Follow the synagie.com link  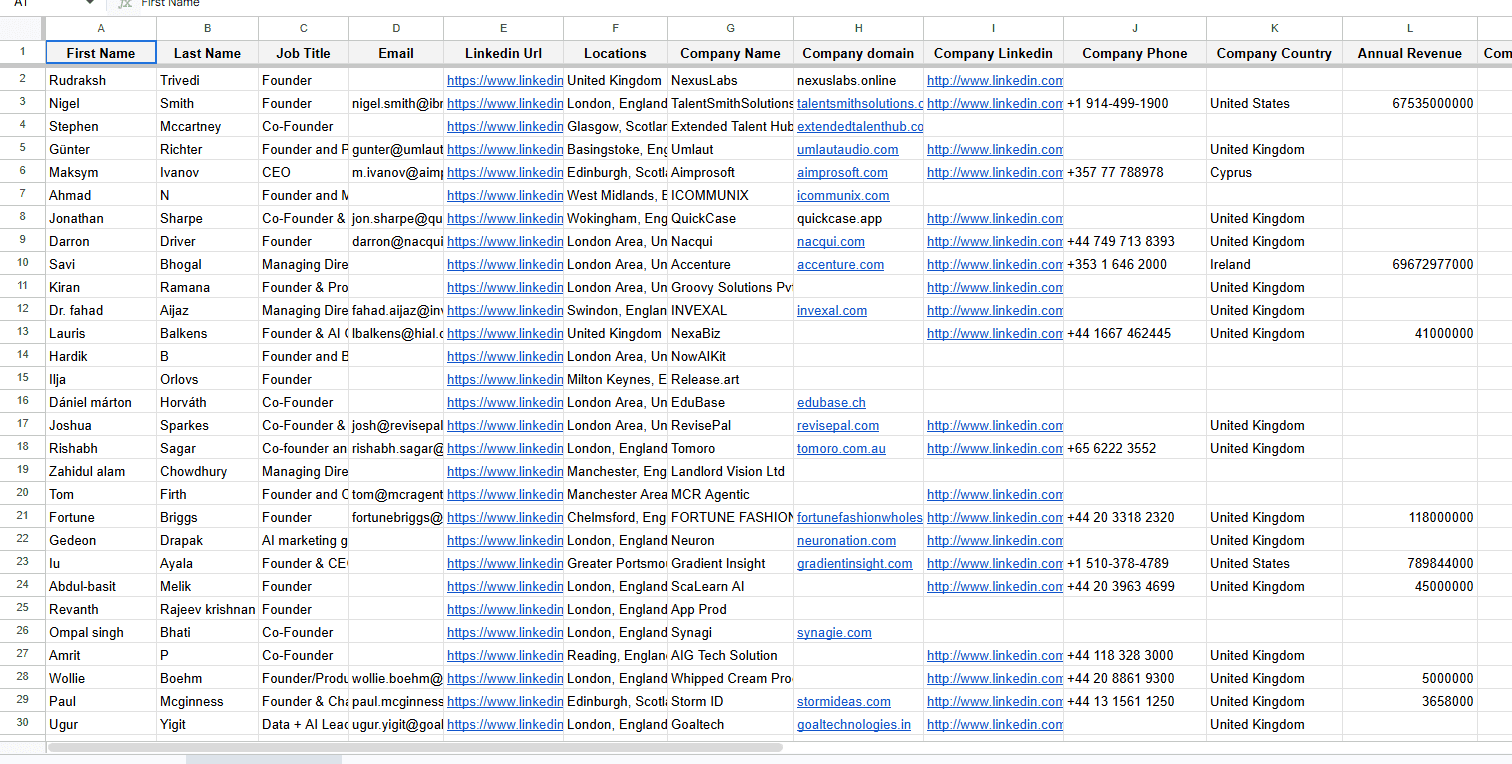pos(834,633)
